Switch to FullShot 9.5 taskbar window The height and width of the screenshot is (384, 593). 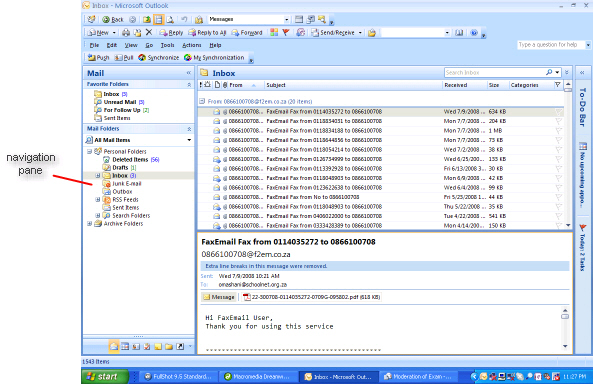point(179,376)
